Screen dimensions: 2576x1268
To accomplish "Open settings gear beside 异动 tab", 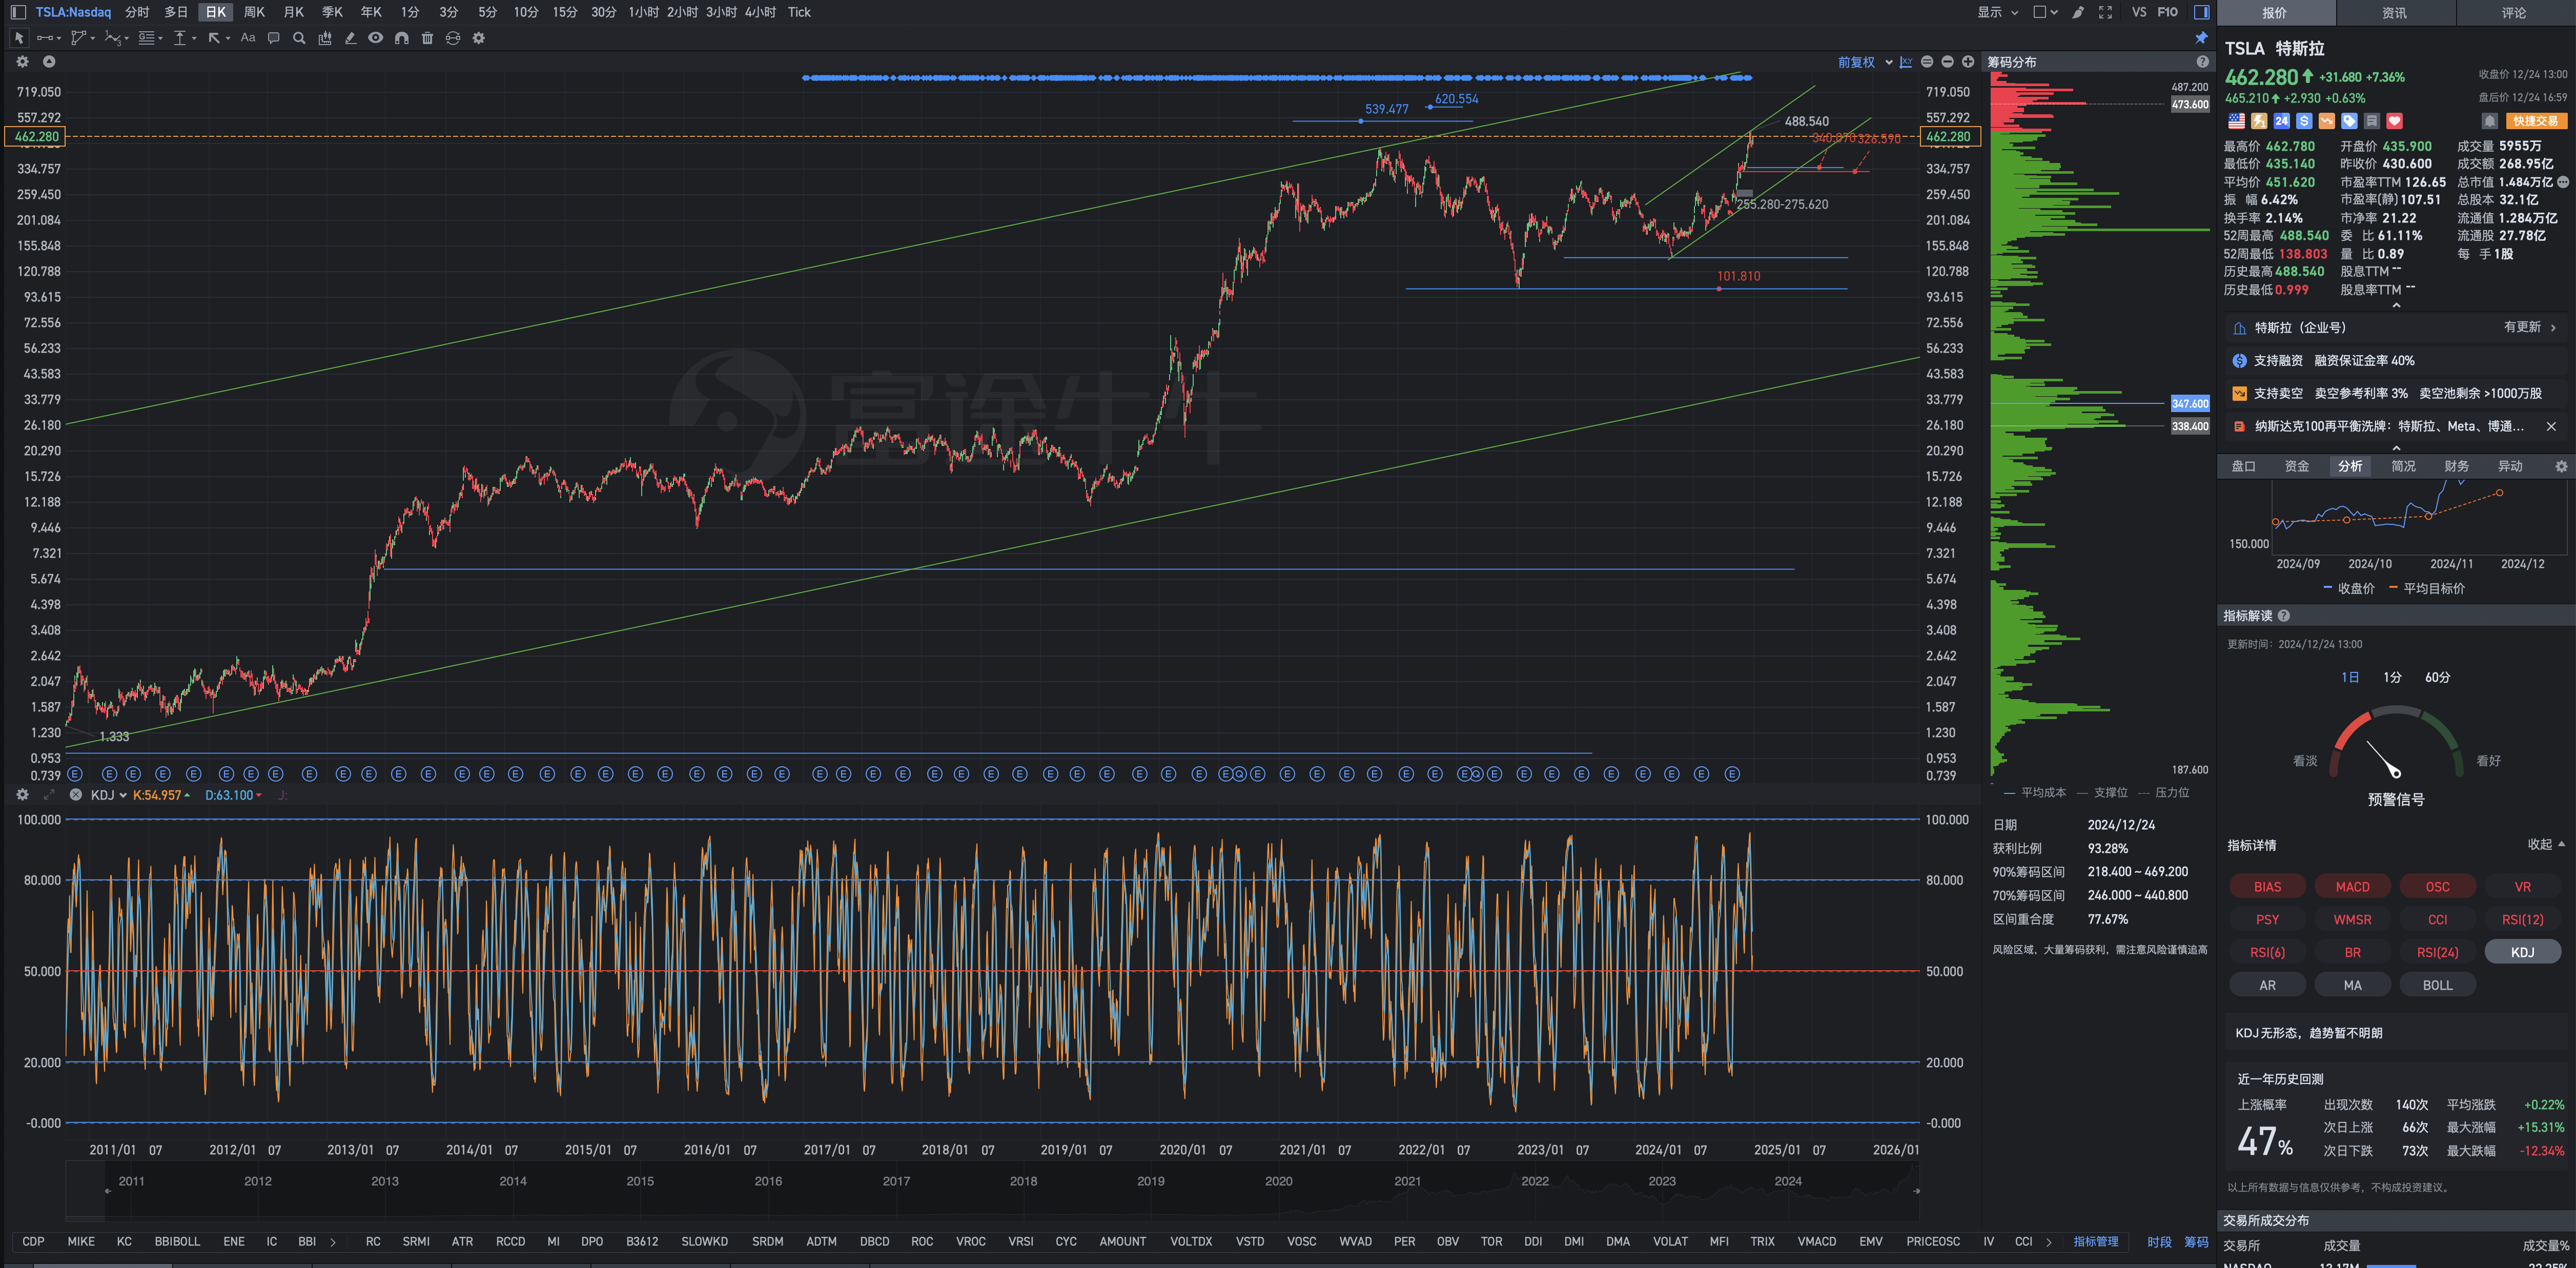I will [x=2561, y=467].
